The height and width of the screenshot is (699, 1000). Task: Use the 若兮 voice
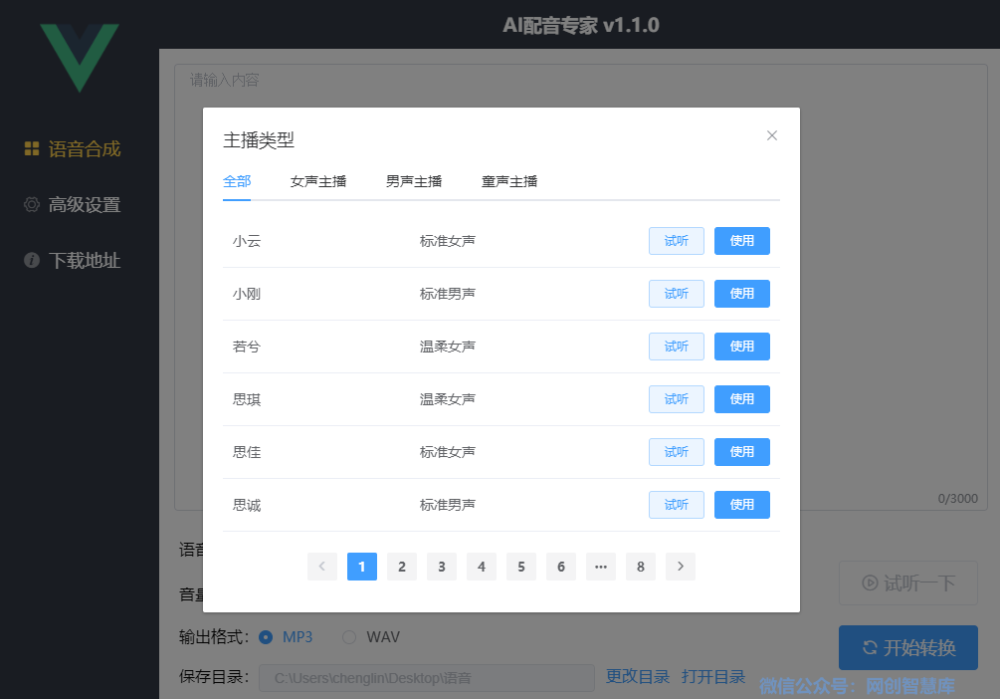click(742, 346)
